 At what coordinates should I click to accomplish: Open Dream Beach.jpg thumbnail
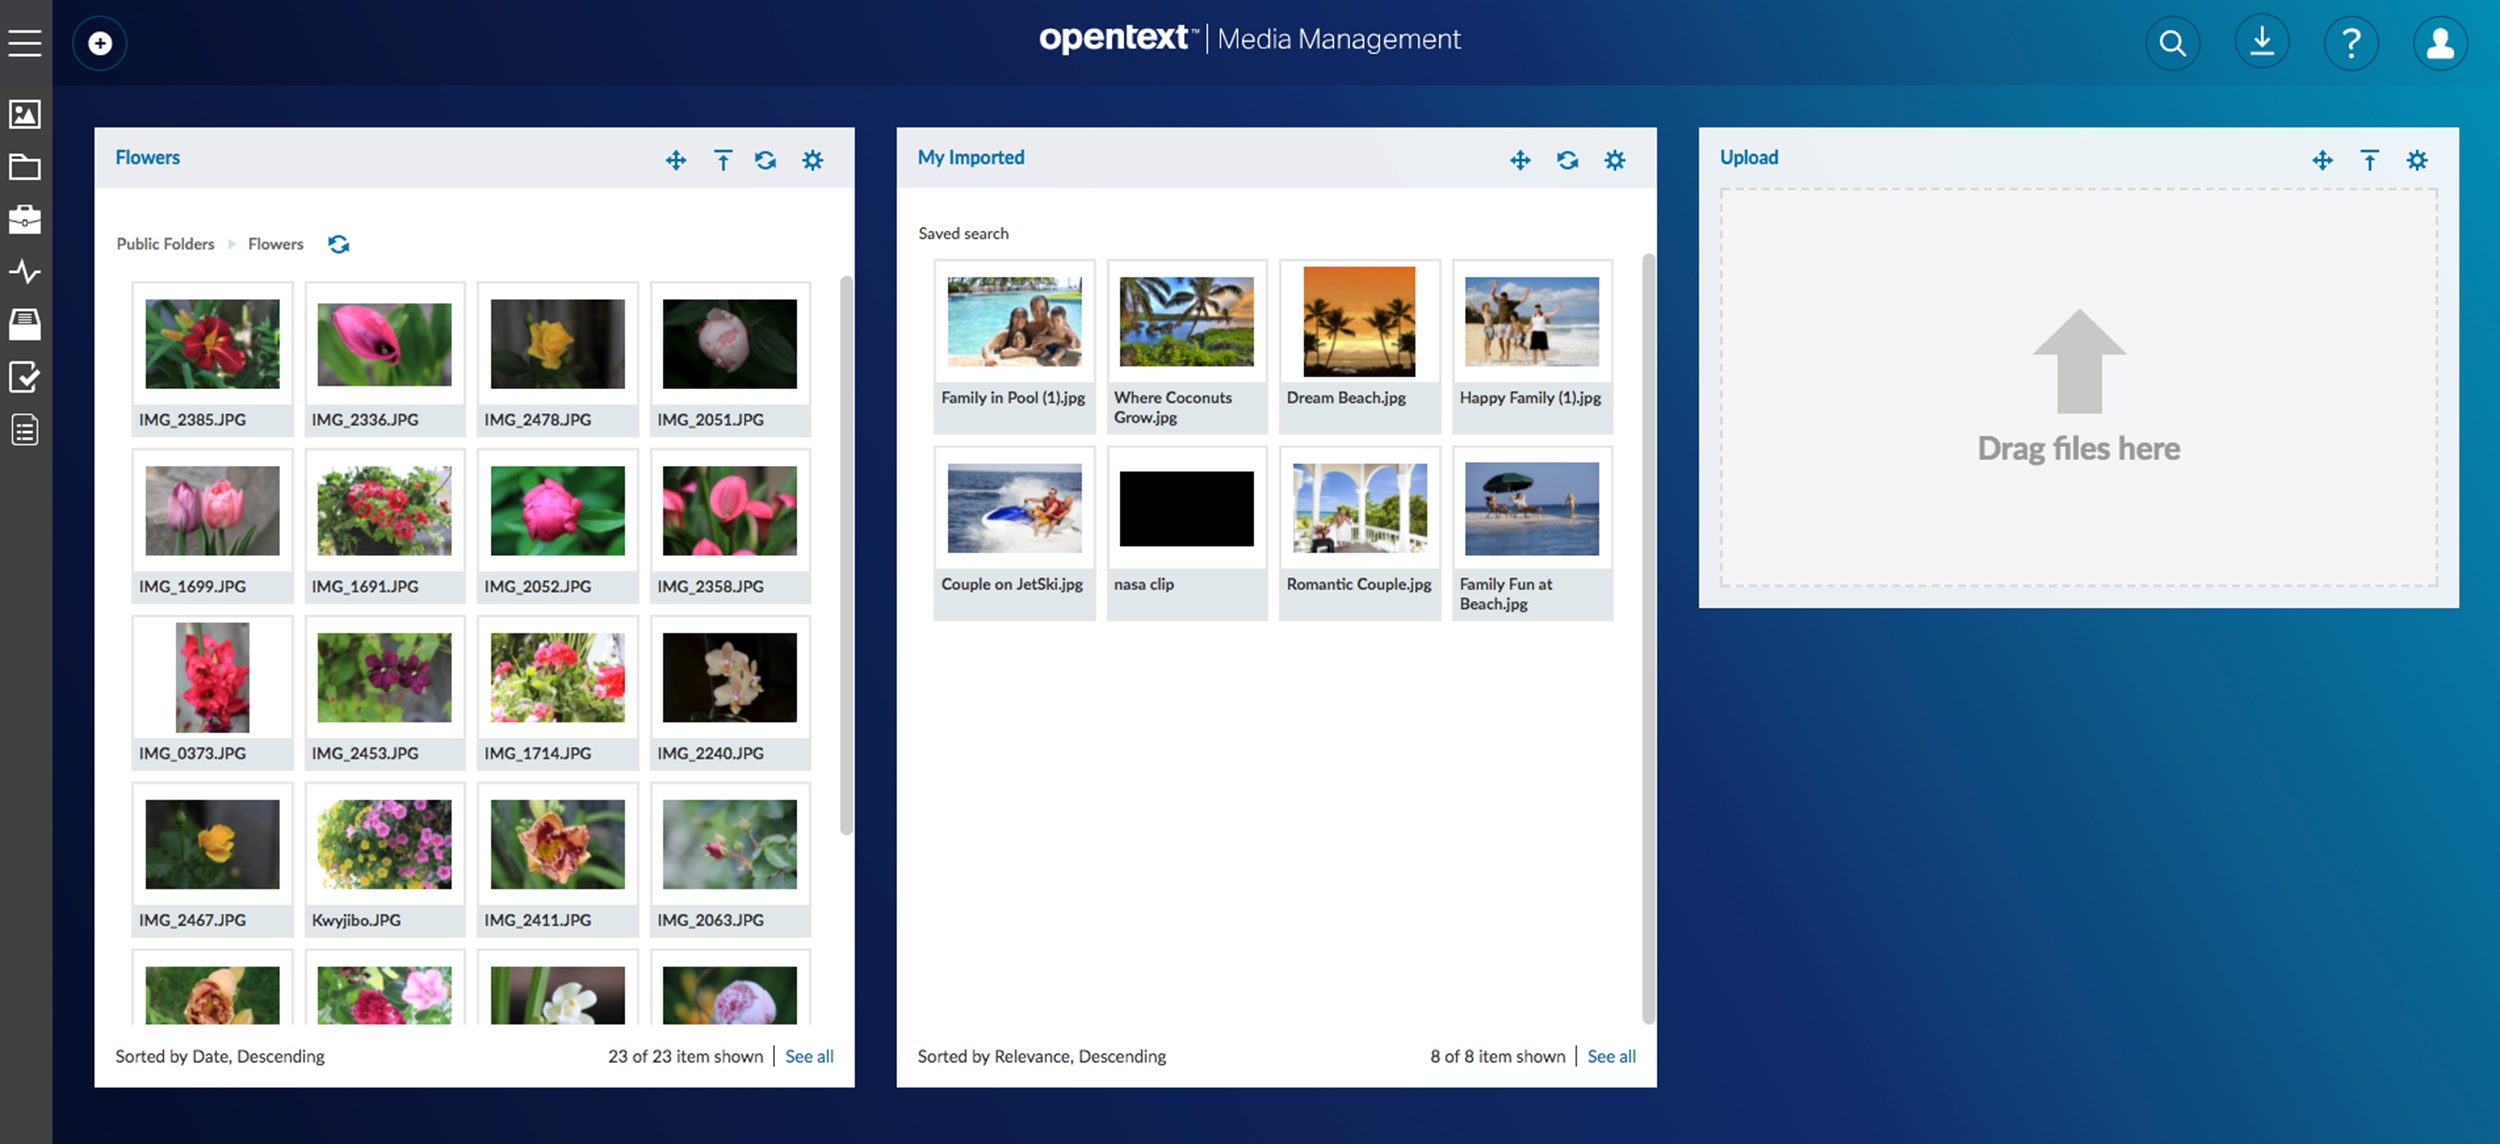(1360, 321)
